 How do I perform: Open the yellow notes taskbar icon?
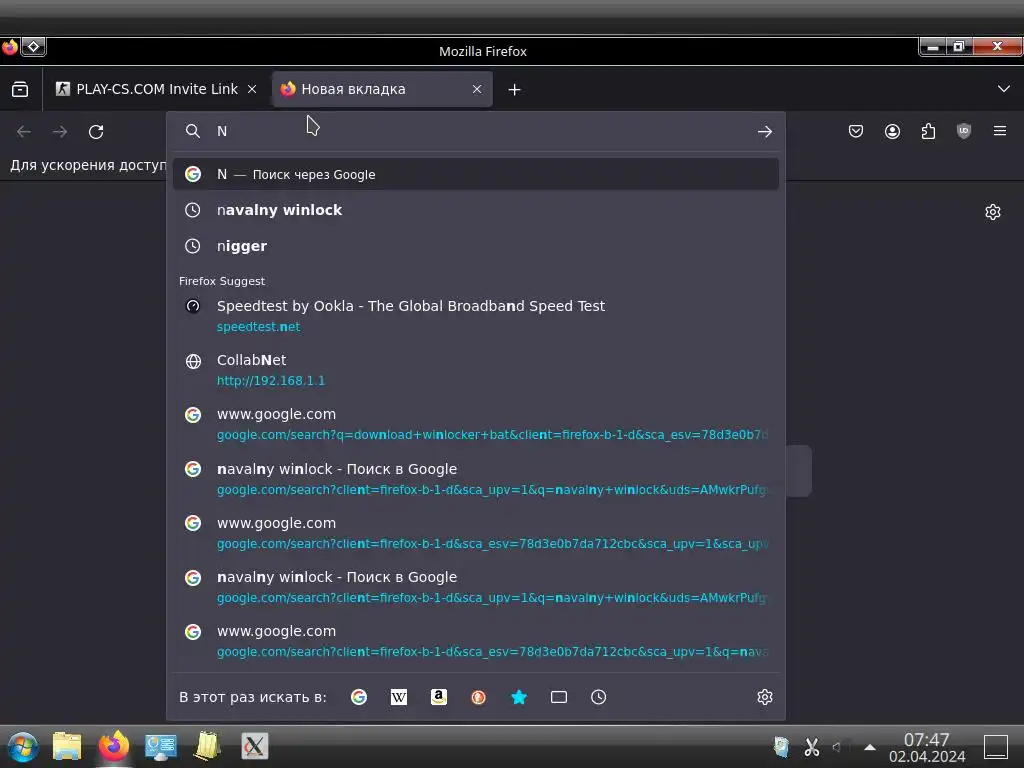pyautogui.click(x=208, y=746)
